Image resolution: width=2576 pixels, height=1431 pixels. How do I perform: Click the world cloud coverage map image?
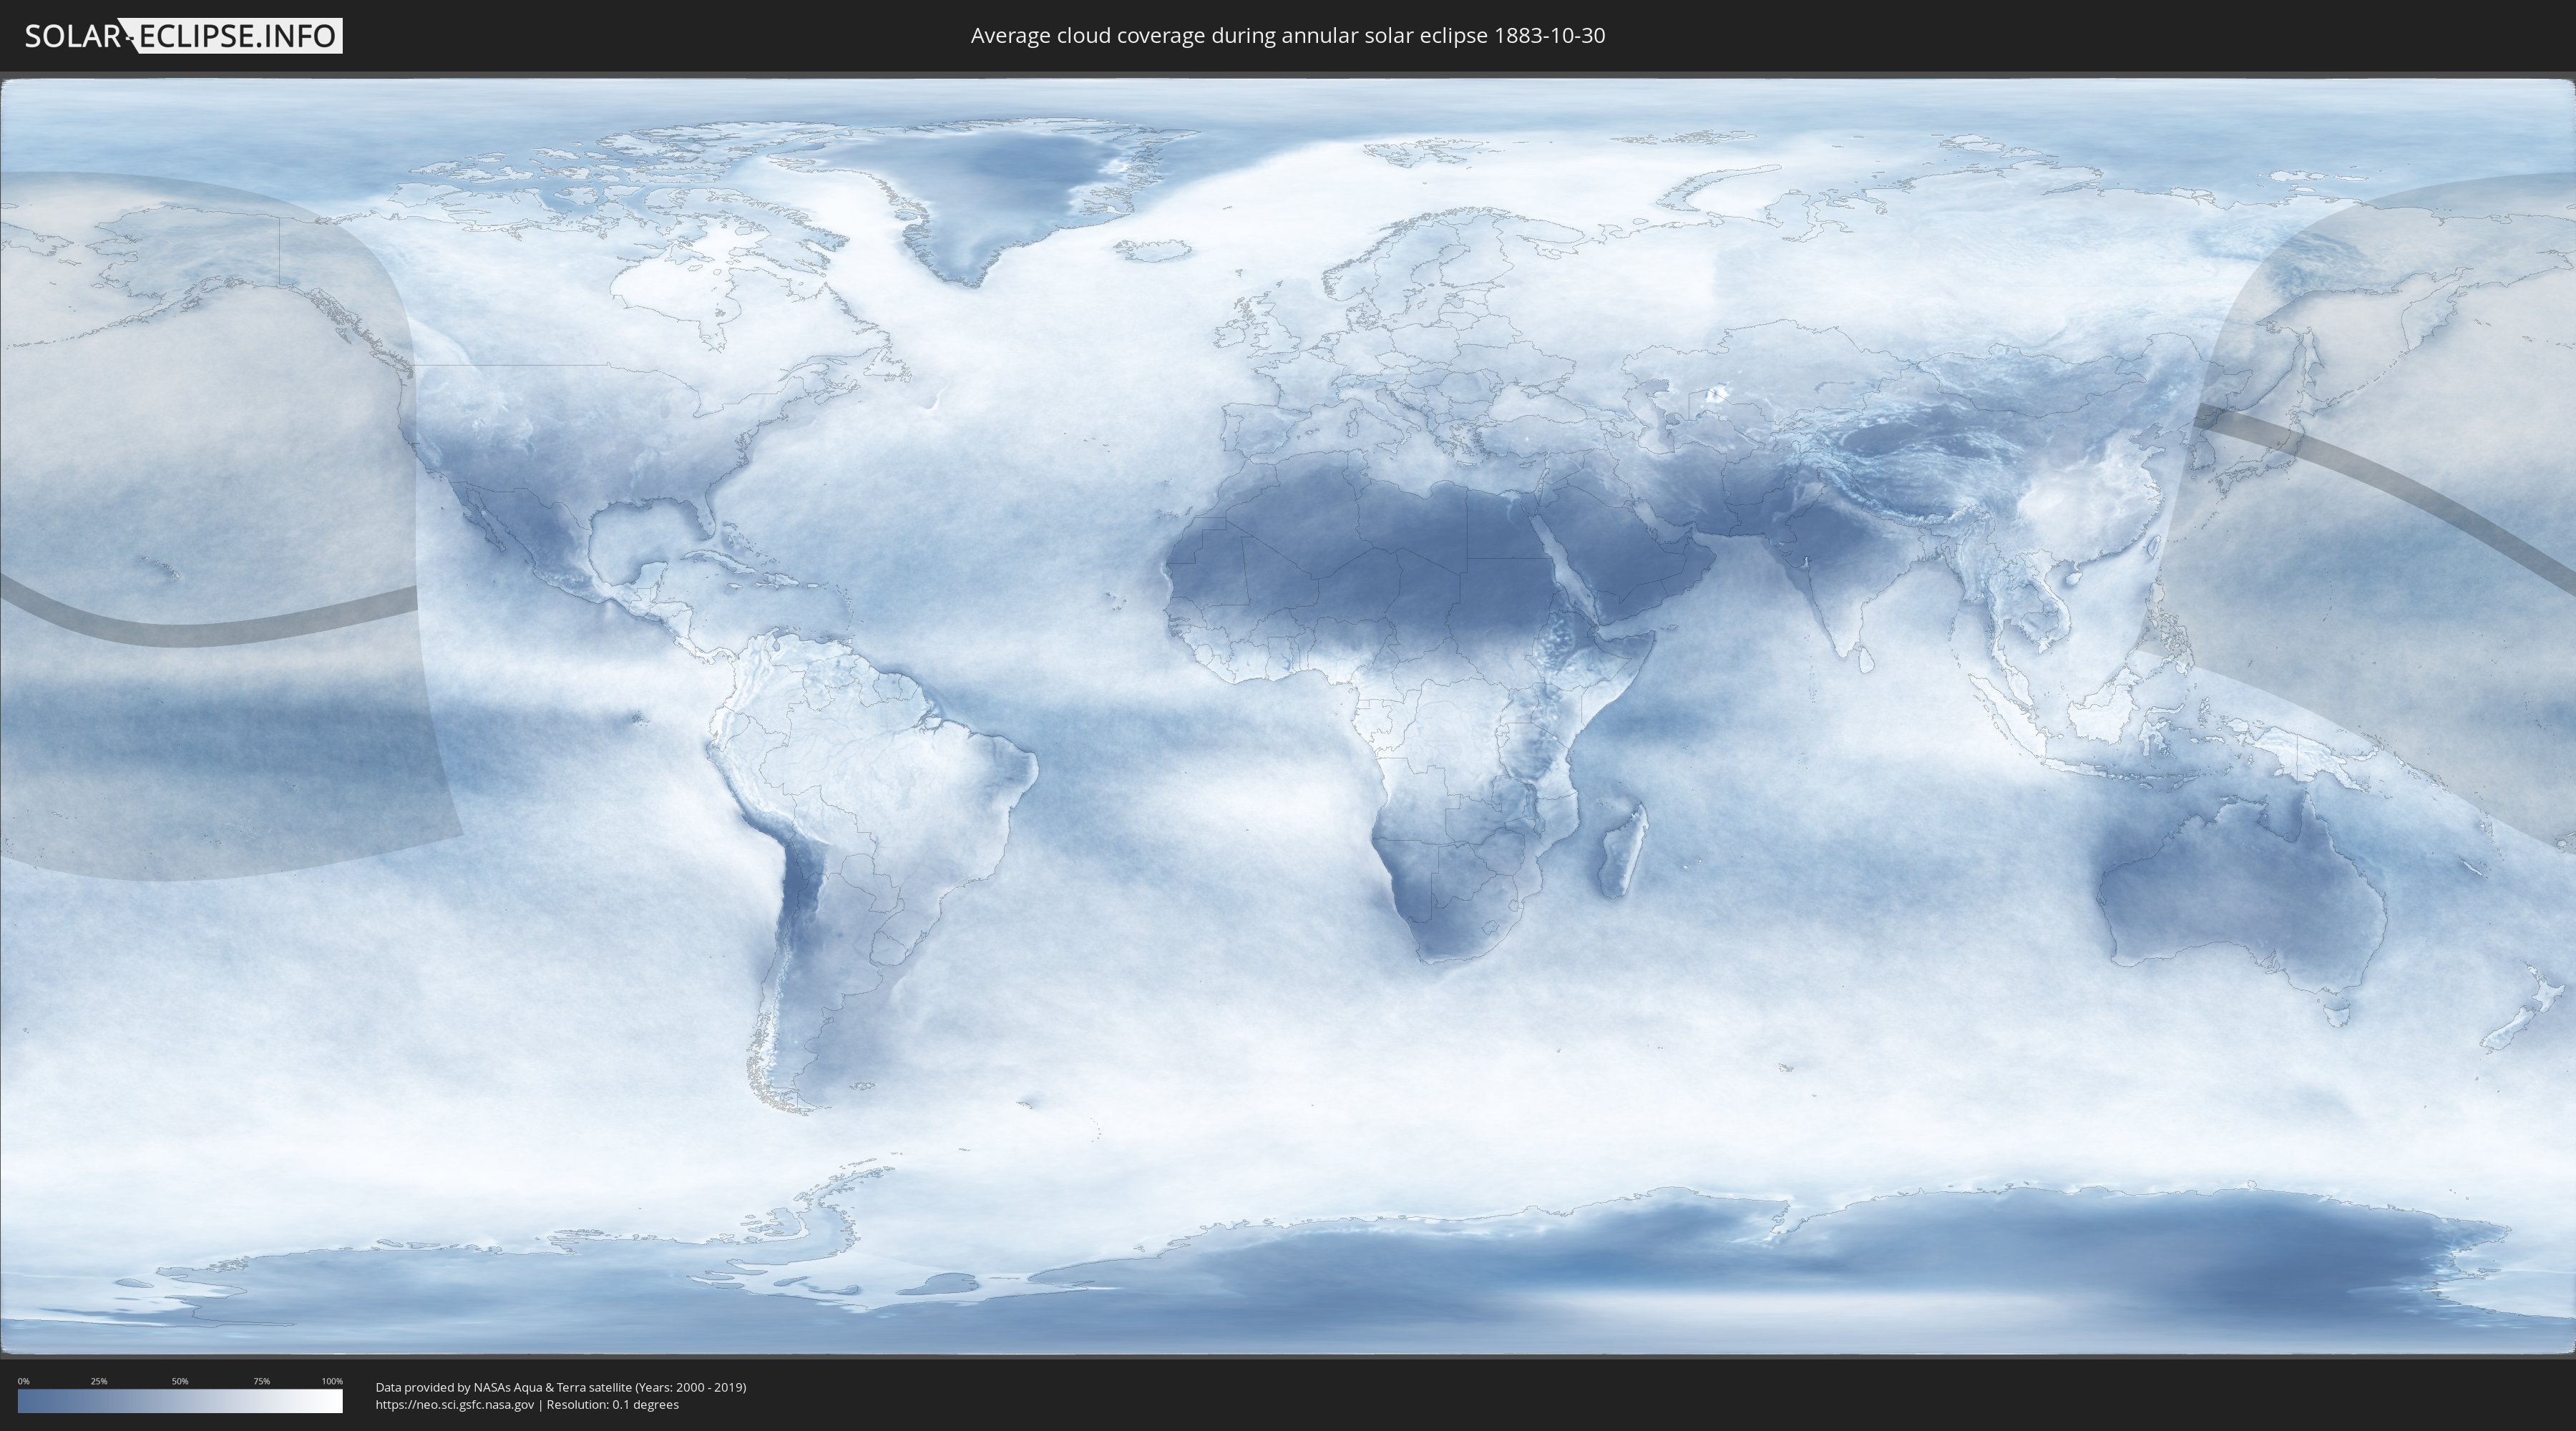point(1288,716)
